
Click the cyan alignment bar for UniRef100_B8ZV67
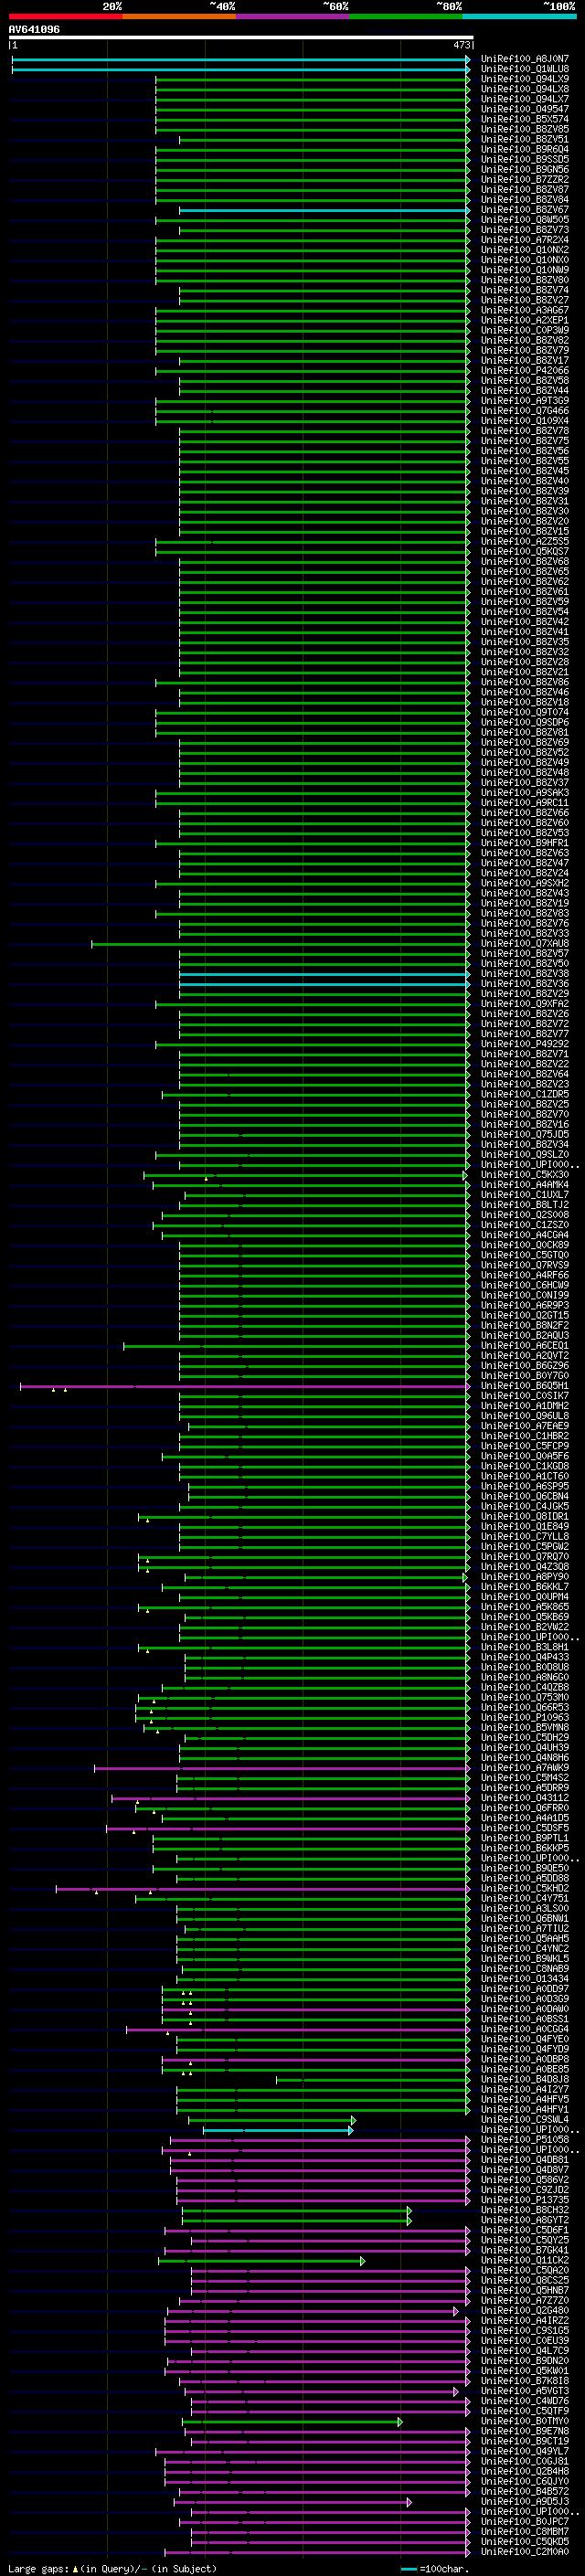click(324, 210)
